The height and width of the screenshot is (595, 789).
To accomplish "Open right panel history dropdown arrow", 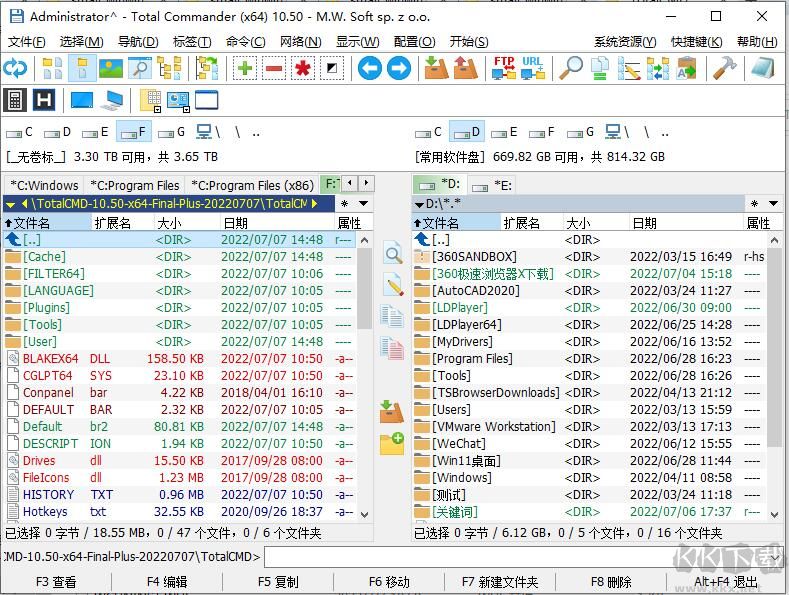I will click(x=773, y=204).
